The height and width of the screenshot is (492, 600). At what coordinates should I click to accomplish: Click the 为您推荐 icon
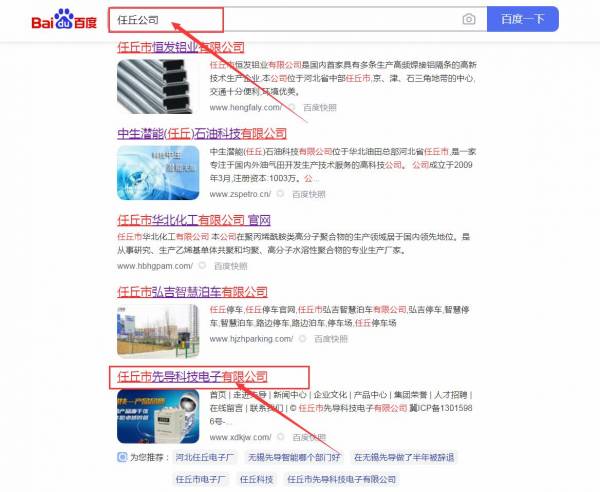point(122,457)
